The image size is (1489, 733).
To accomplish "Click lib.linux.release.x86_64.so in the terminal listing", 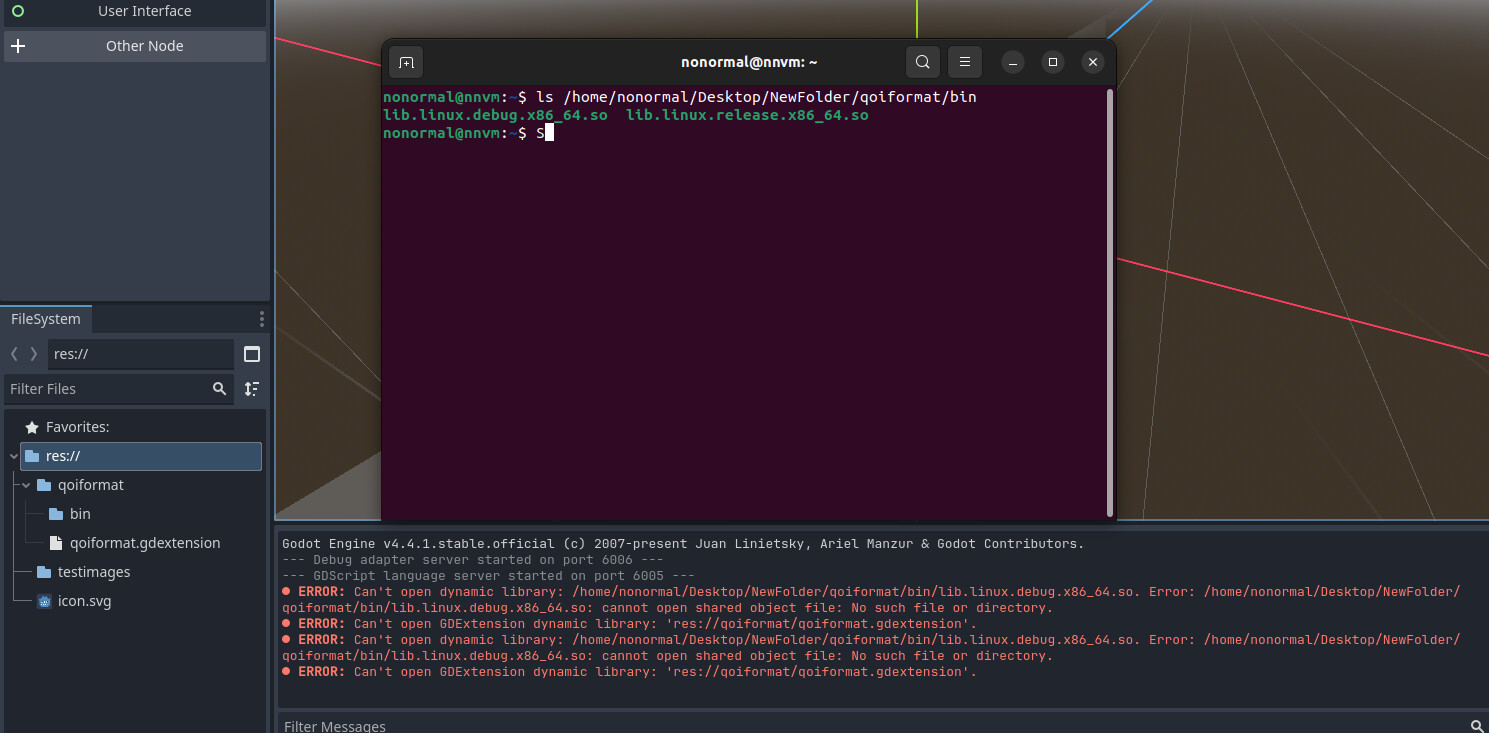I will 747,115.
